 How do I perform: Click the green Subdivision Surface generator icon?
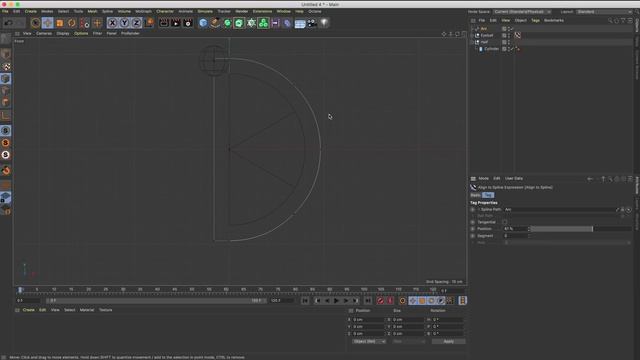click(227, 23)
